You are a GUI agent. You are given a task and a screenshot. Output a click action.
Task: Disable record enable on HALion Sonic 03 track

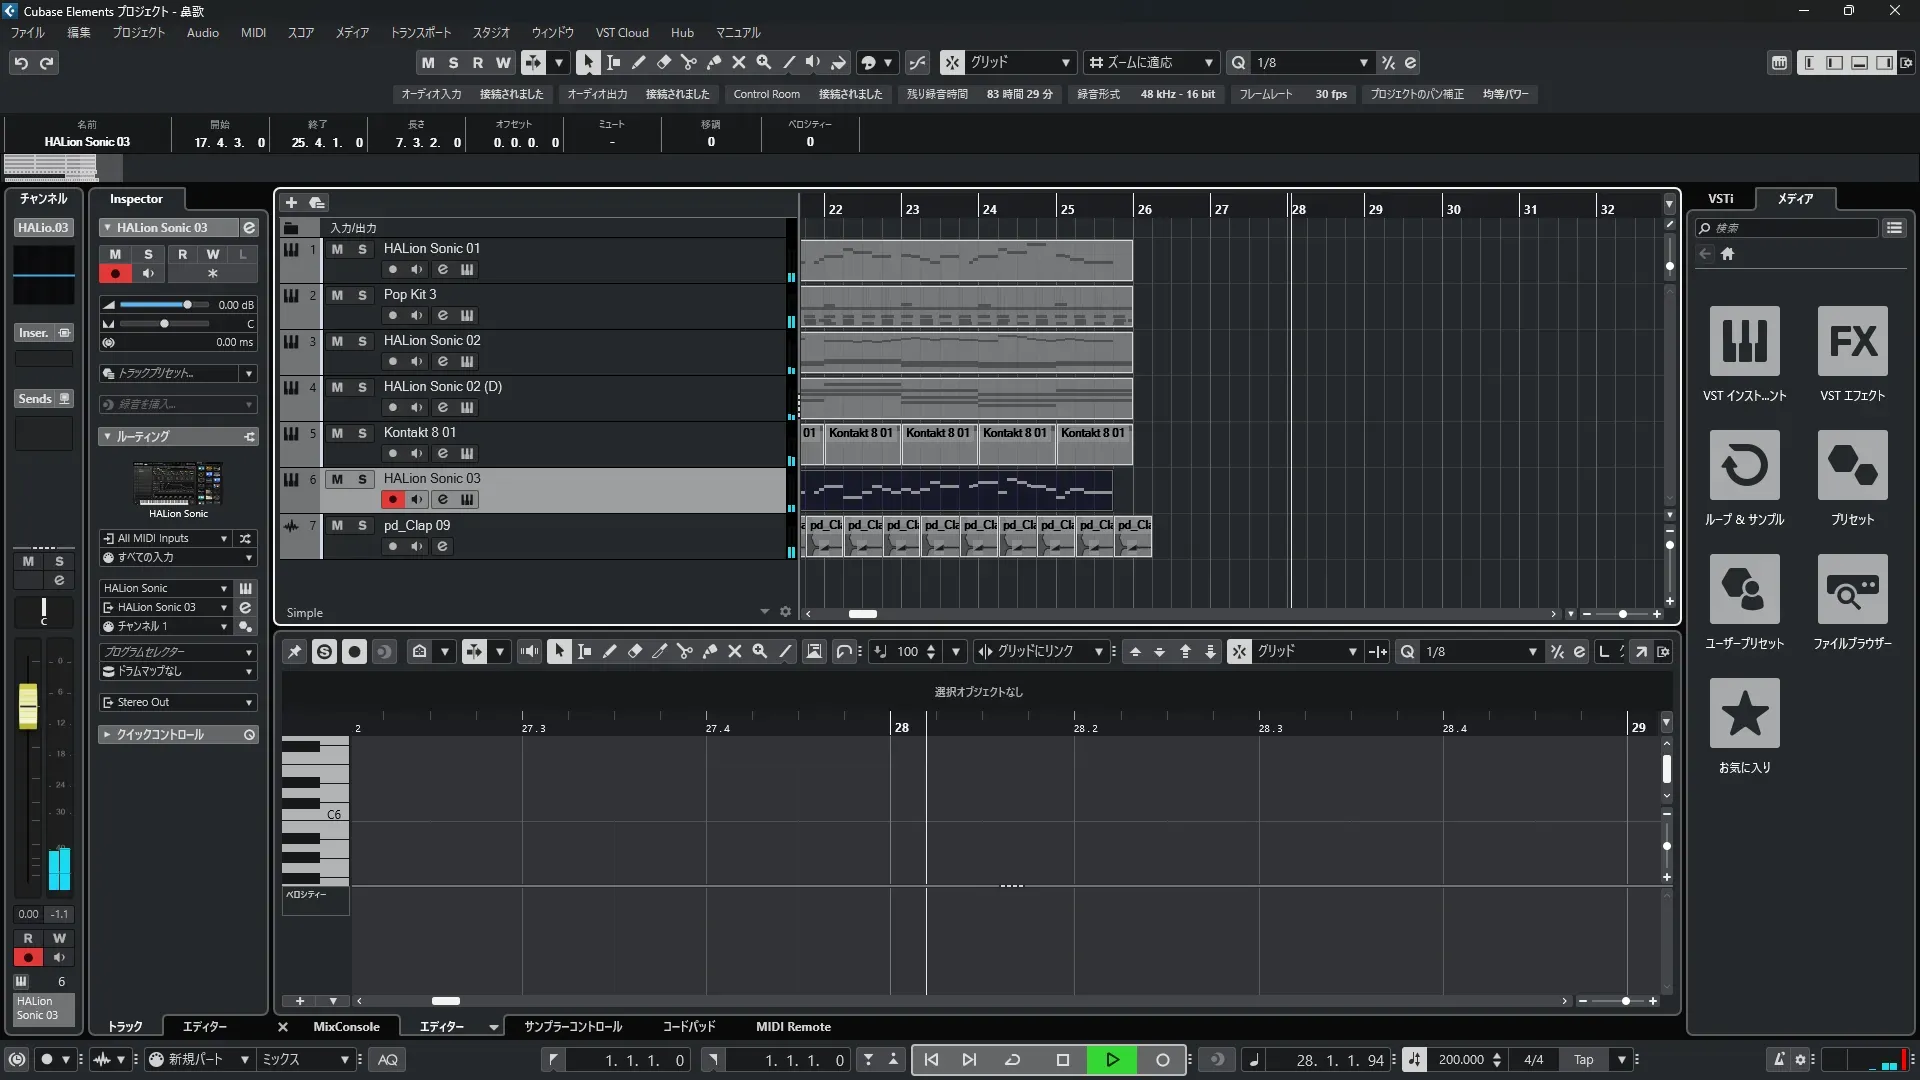[x=392, y=500]
